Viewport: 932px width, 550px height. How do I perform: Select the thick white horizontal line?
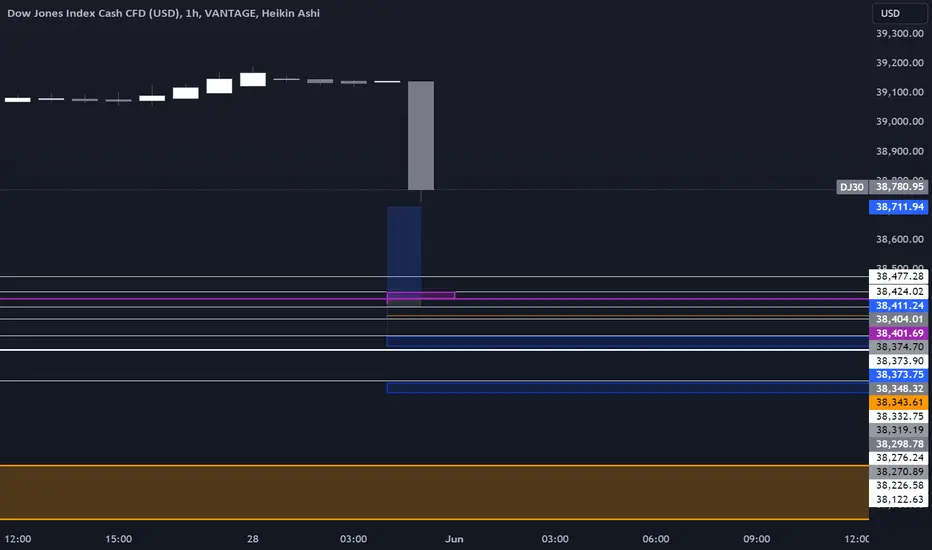click(x=434, y=350)
